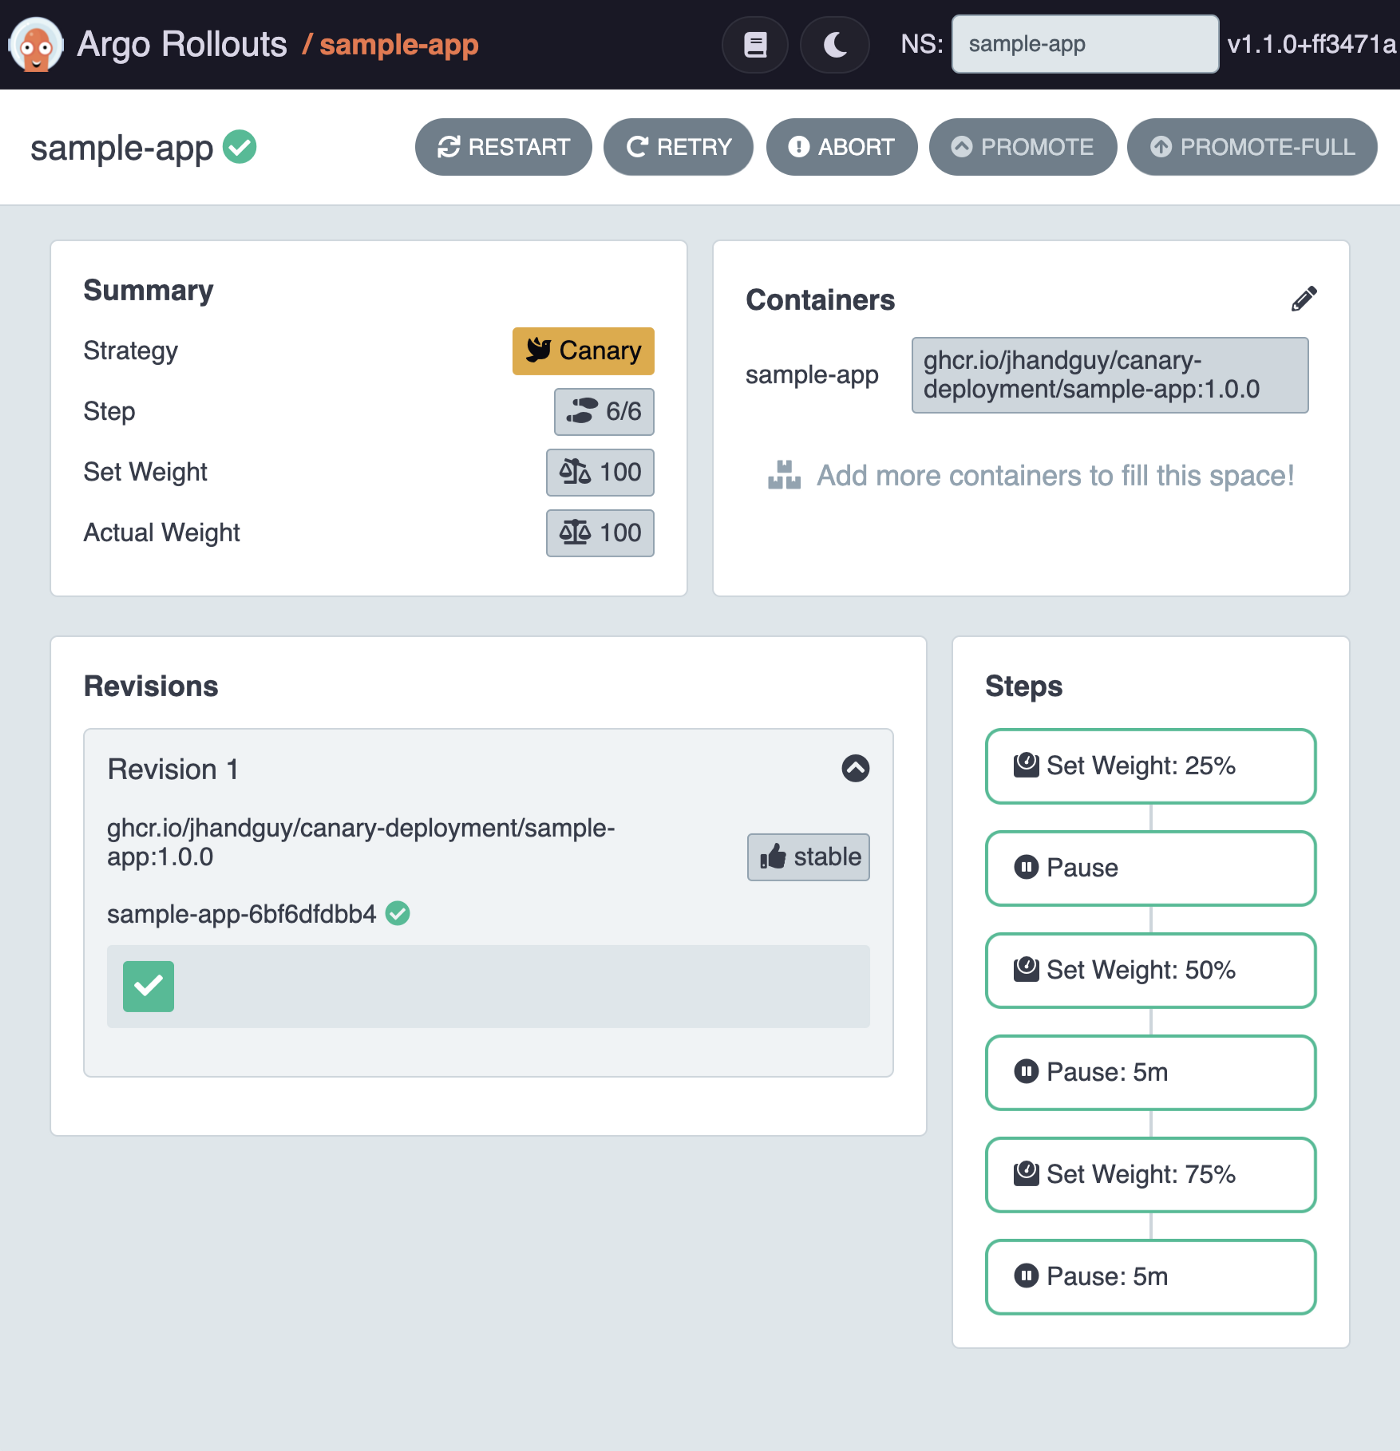Select the Set Weight: 75% step

(x=1150, y=1174)
